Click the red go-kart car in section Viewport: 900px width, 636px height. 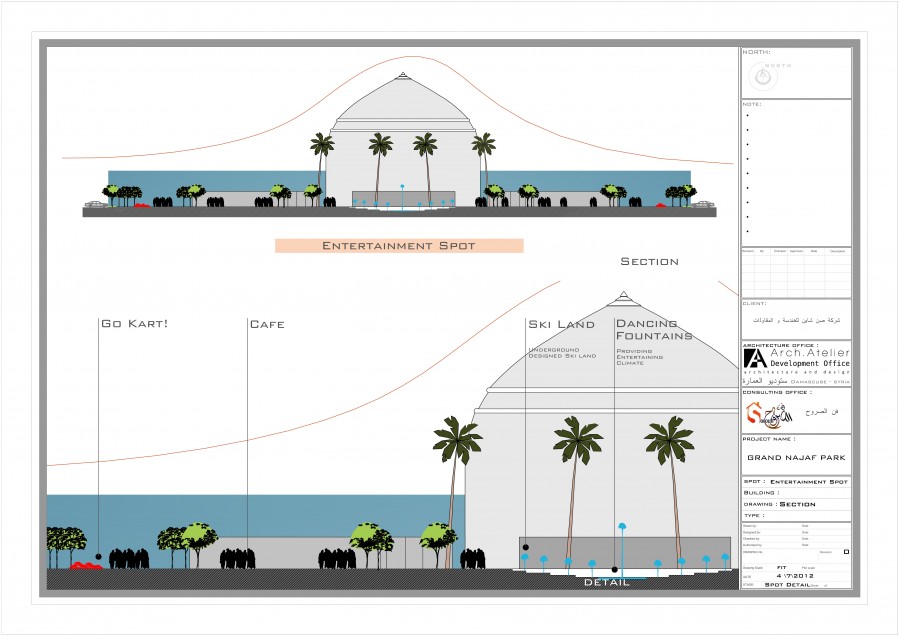click(x=86, y=566)
